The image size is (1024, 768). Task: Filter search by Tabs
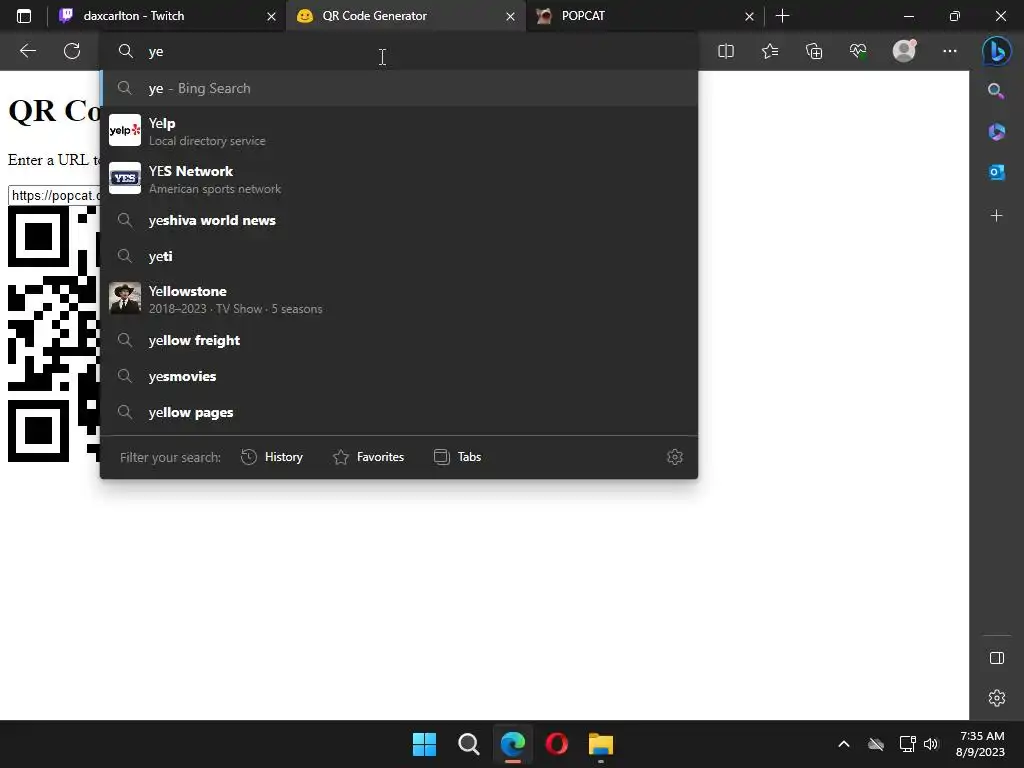click(457, 456)
